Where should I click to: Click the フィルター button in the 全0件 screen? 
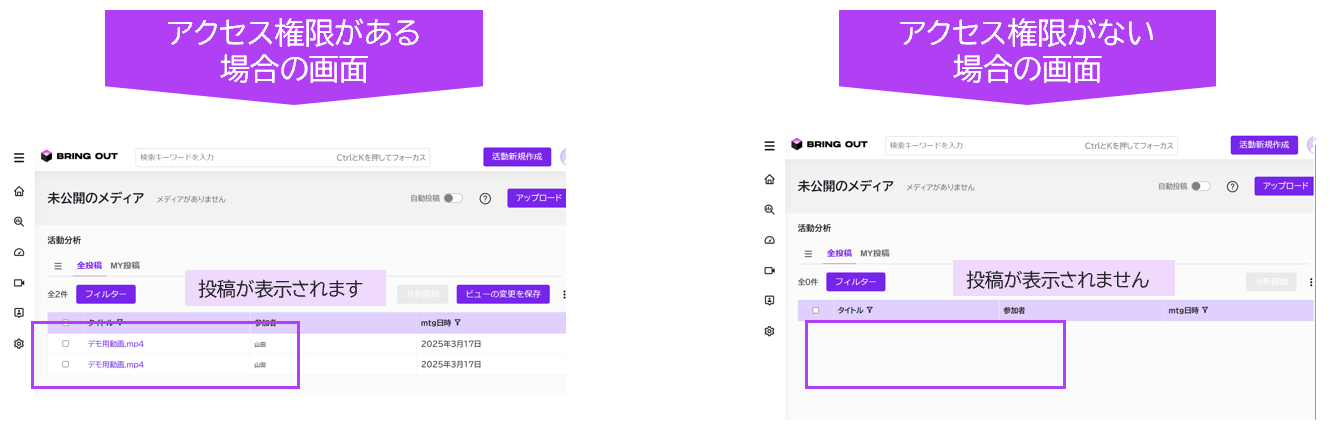[x=855, y=282]
